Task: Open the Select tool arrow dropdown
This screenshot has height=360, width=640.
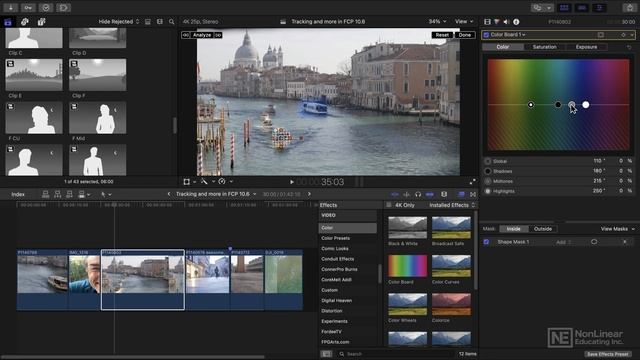Action: [106, 194]
